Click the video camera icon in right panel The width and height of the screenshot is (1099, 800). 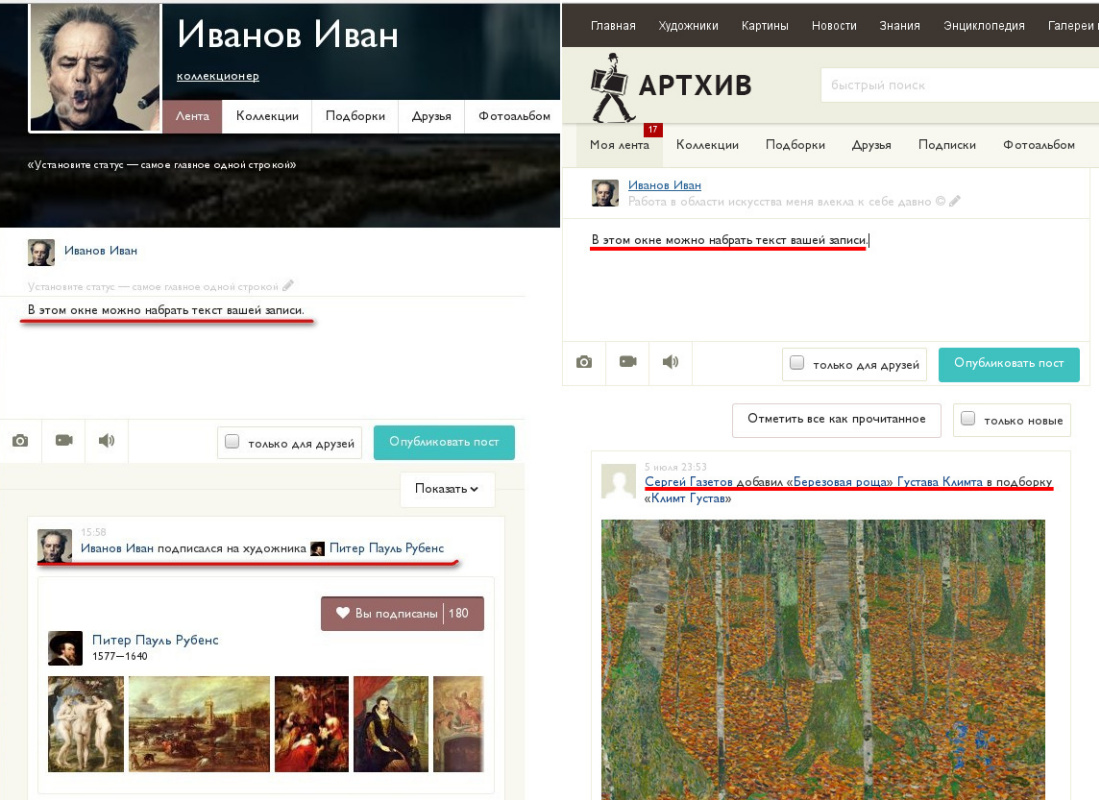point(628,362)
